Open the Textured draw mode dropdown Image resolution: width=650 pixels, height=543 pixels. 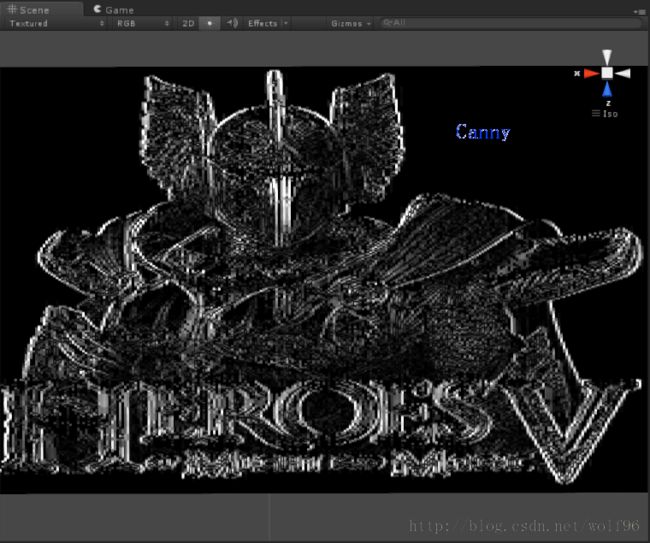tap(57, 23)
